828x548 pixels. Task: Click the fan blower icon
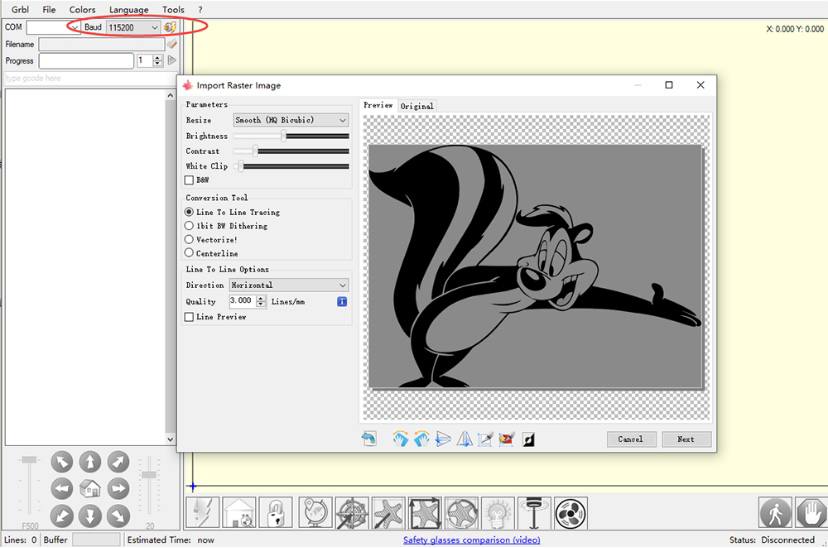click(571, 513)
